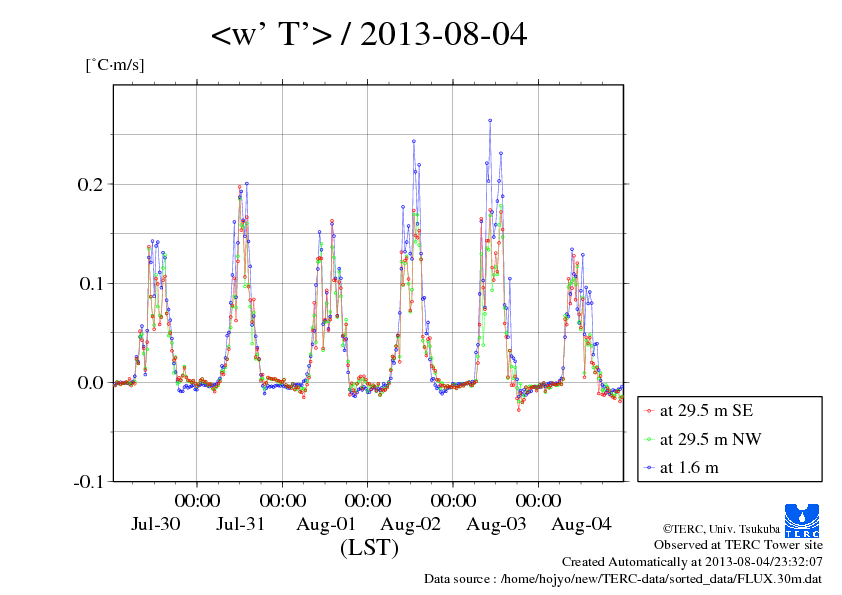This screenshot has width=842, height=595.
Task: Click the blue peak on Aug-02
Action: pyautogui.click(x=413, y=141)
